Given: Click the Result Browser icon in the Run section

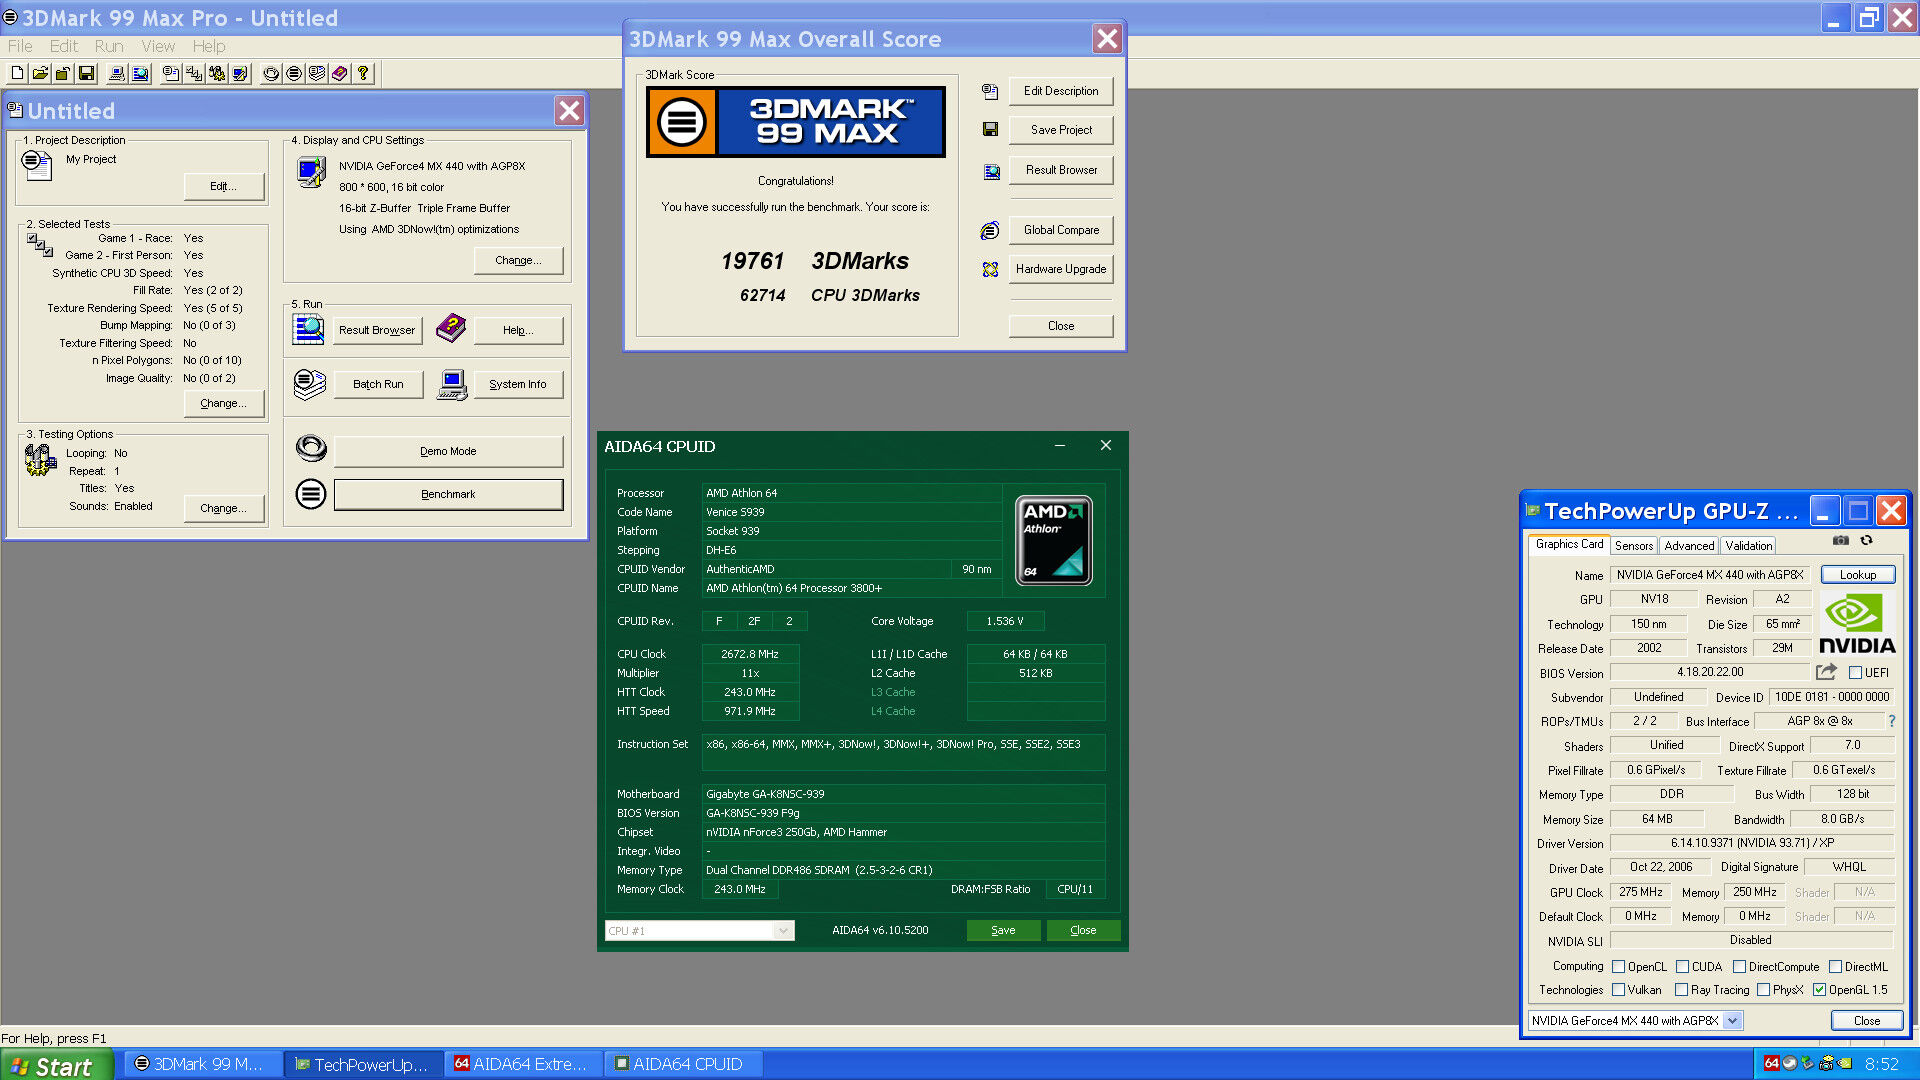Looking at the screenshot, I should [x=308, y=329].
